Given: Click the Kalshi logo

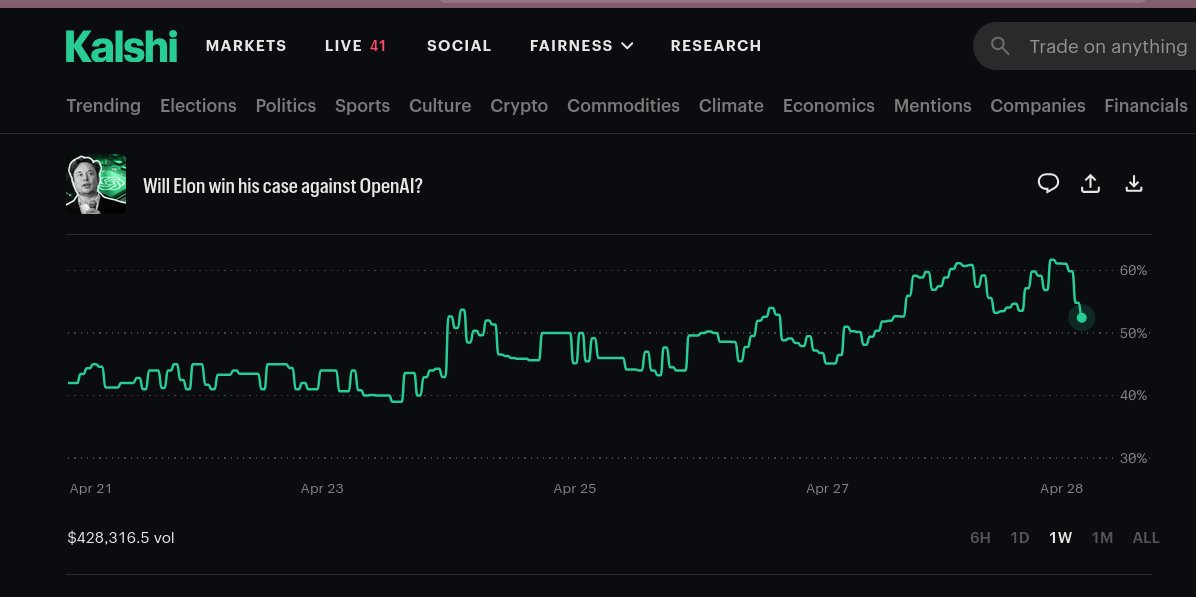Looking at the screenshot, I should (121, 46).
